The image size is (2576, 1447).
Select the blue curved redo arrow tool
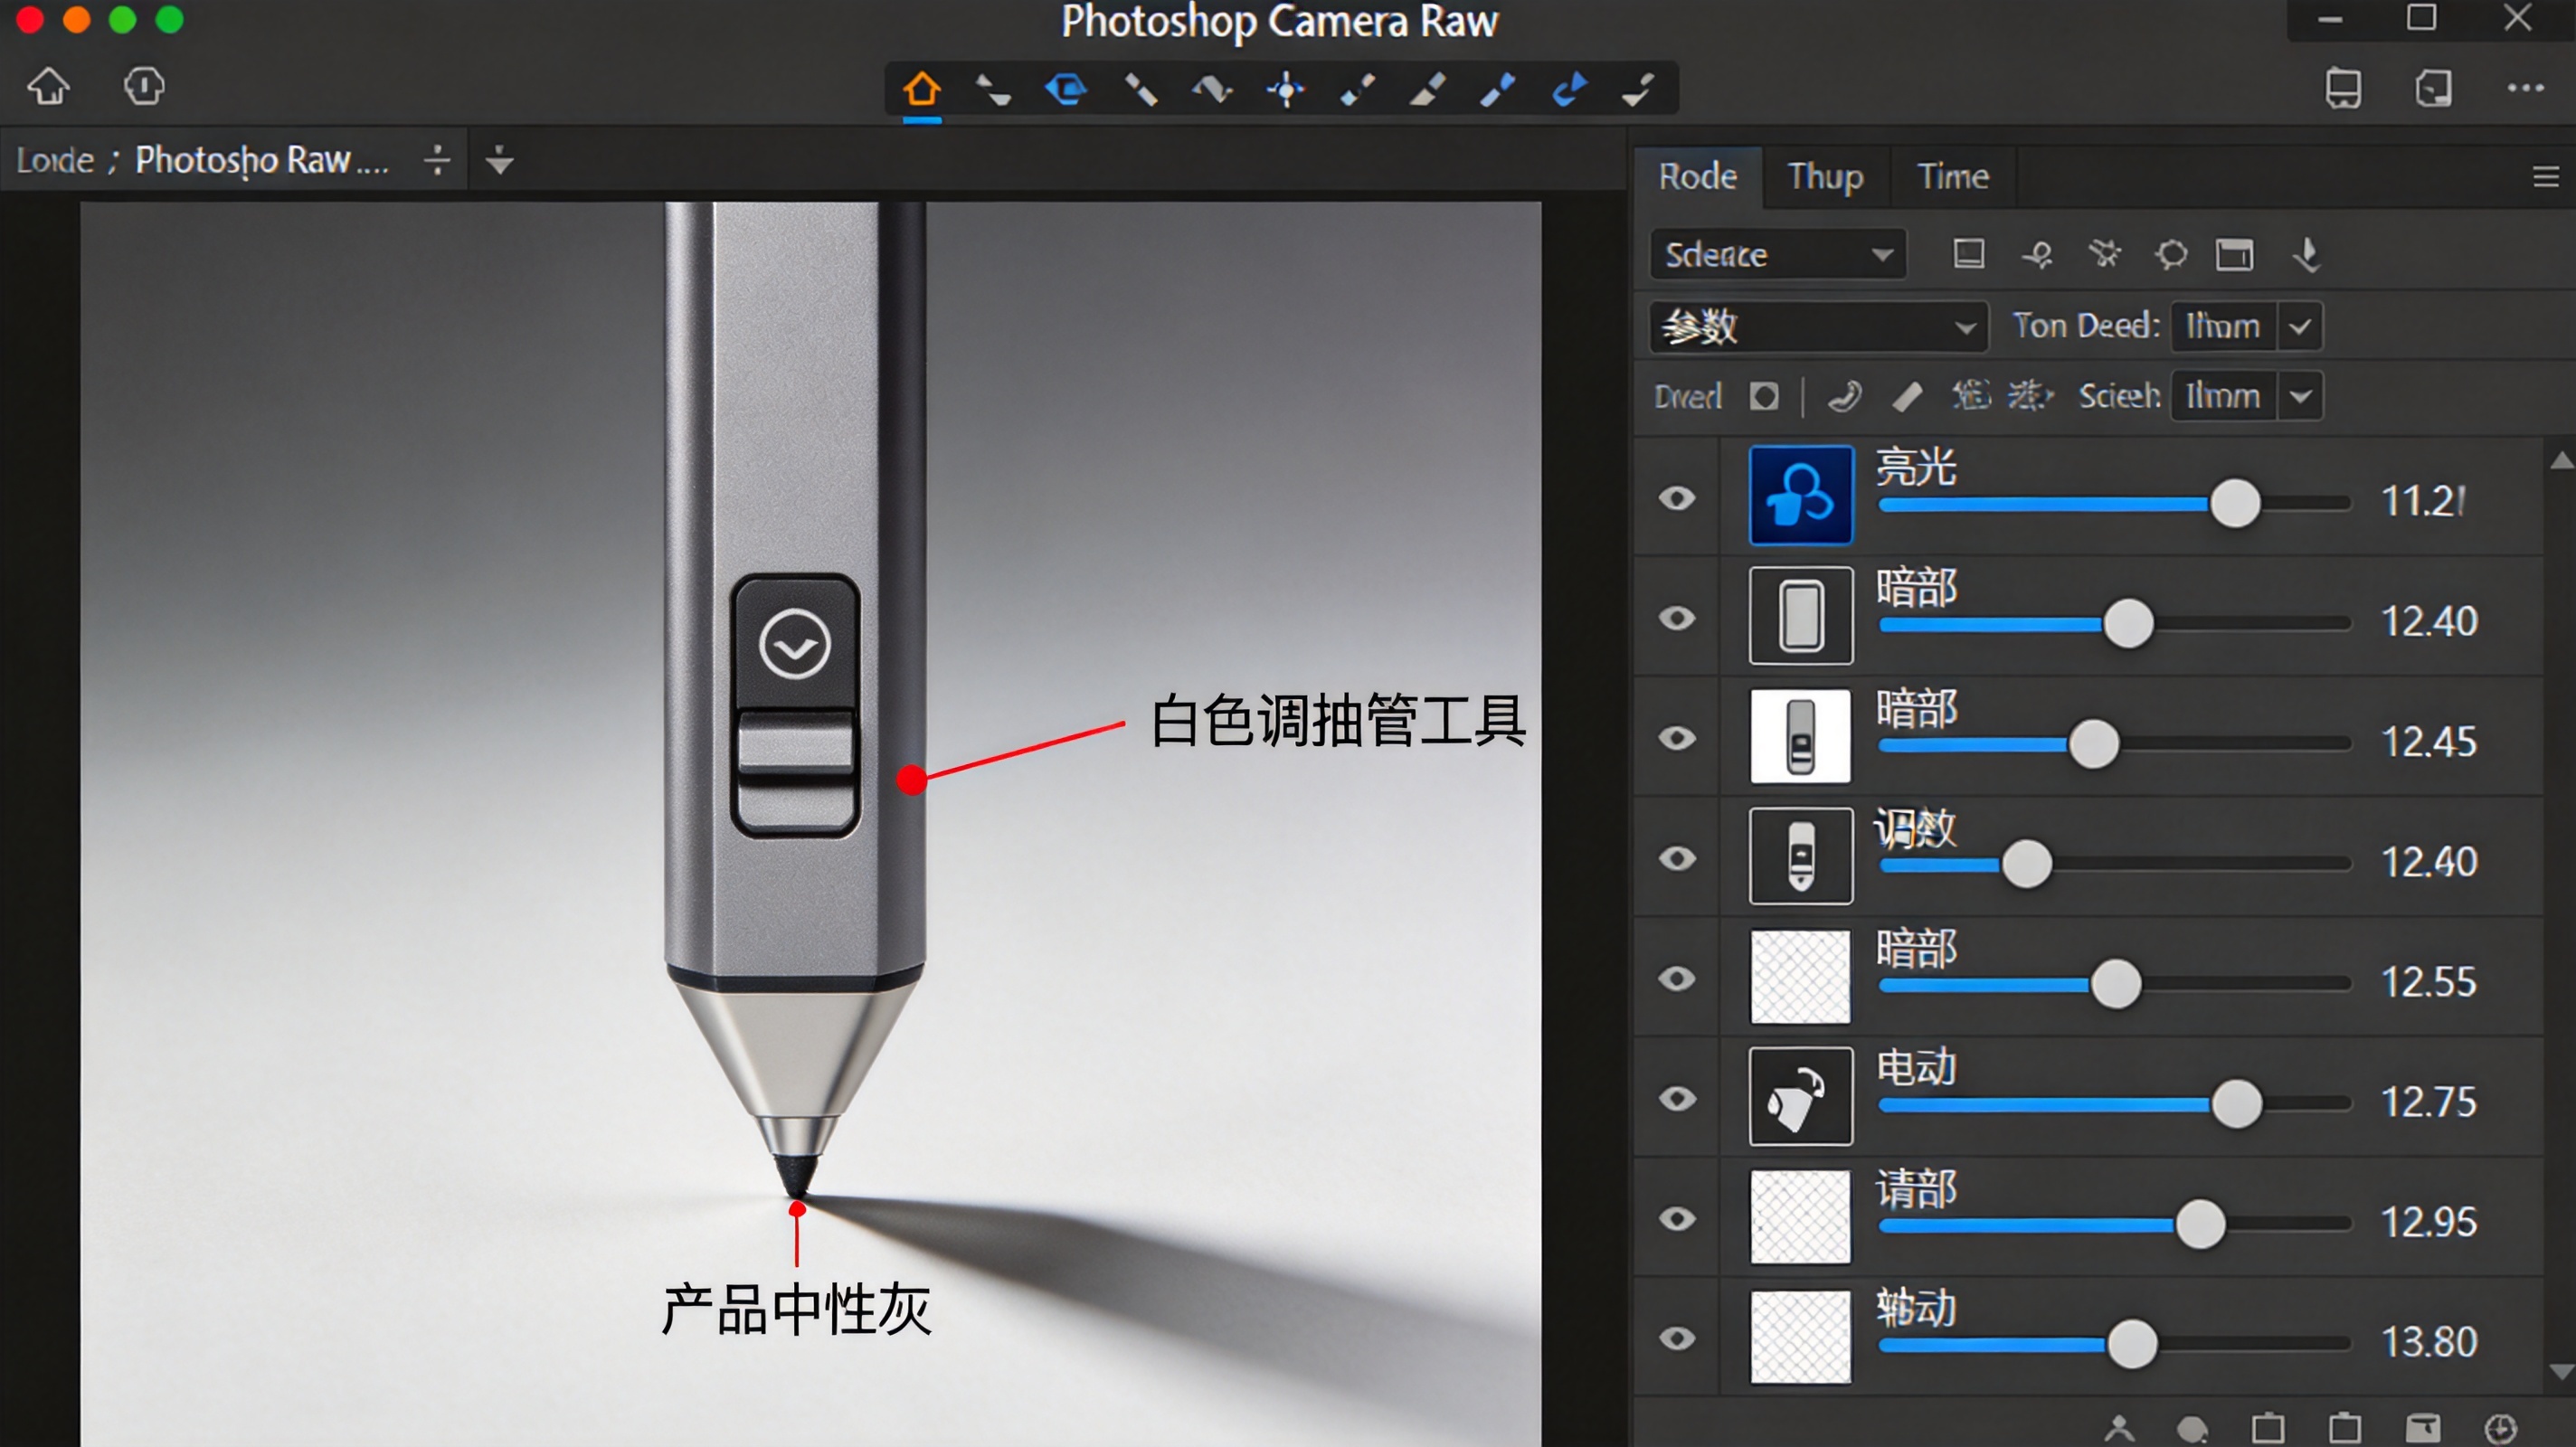[1568, 89]
